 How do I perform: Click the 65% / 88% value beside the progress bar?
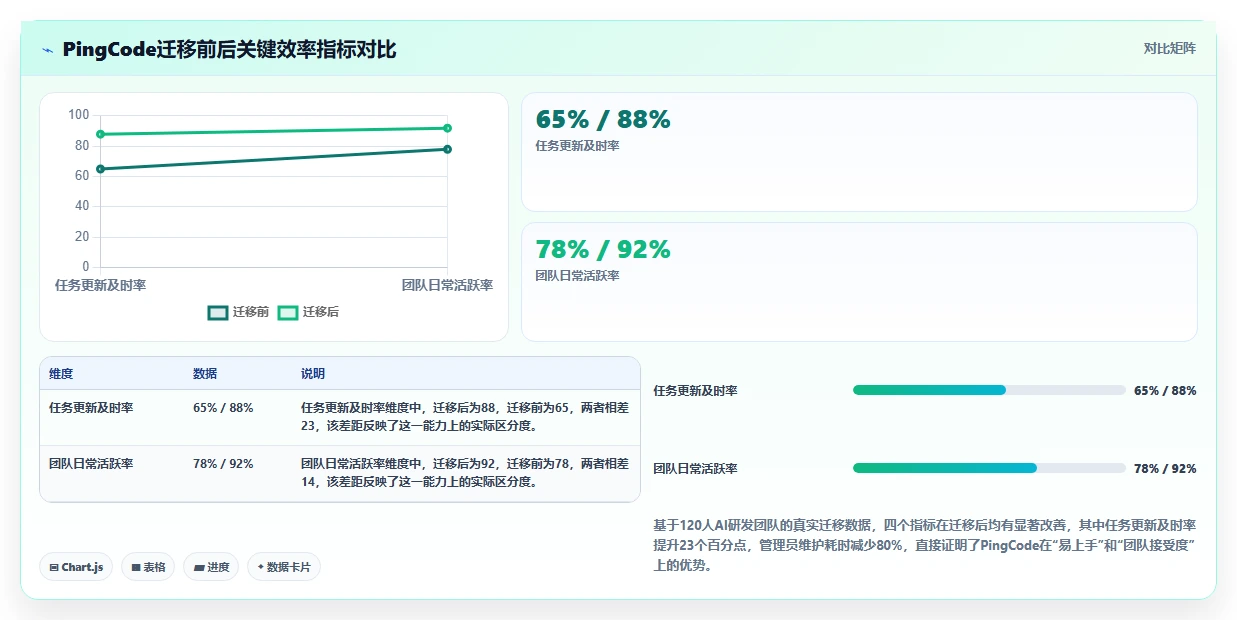(x=1165, y=391)
